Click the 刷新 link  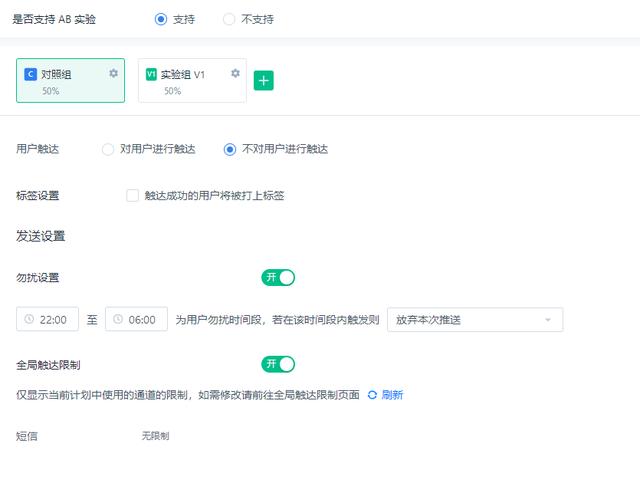coord(392,395)
